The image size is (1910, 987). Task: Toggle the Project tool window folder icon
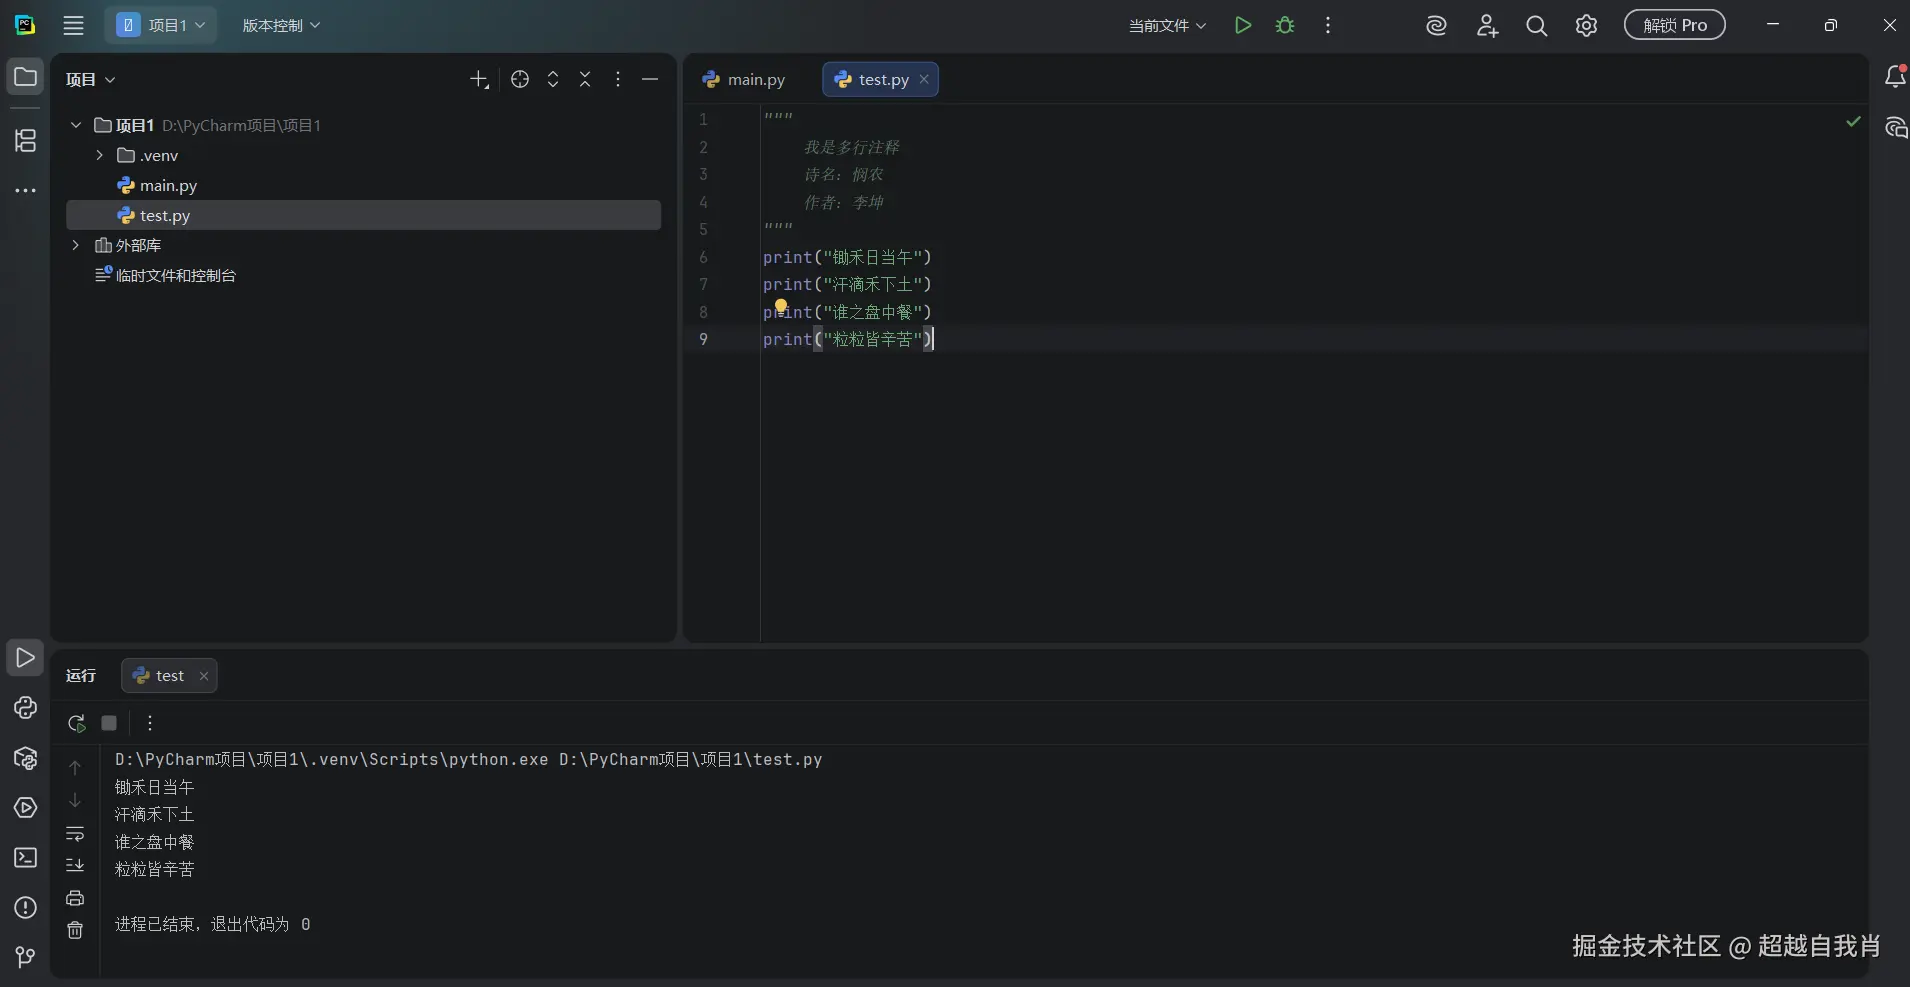pos(25,77)
